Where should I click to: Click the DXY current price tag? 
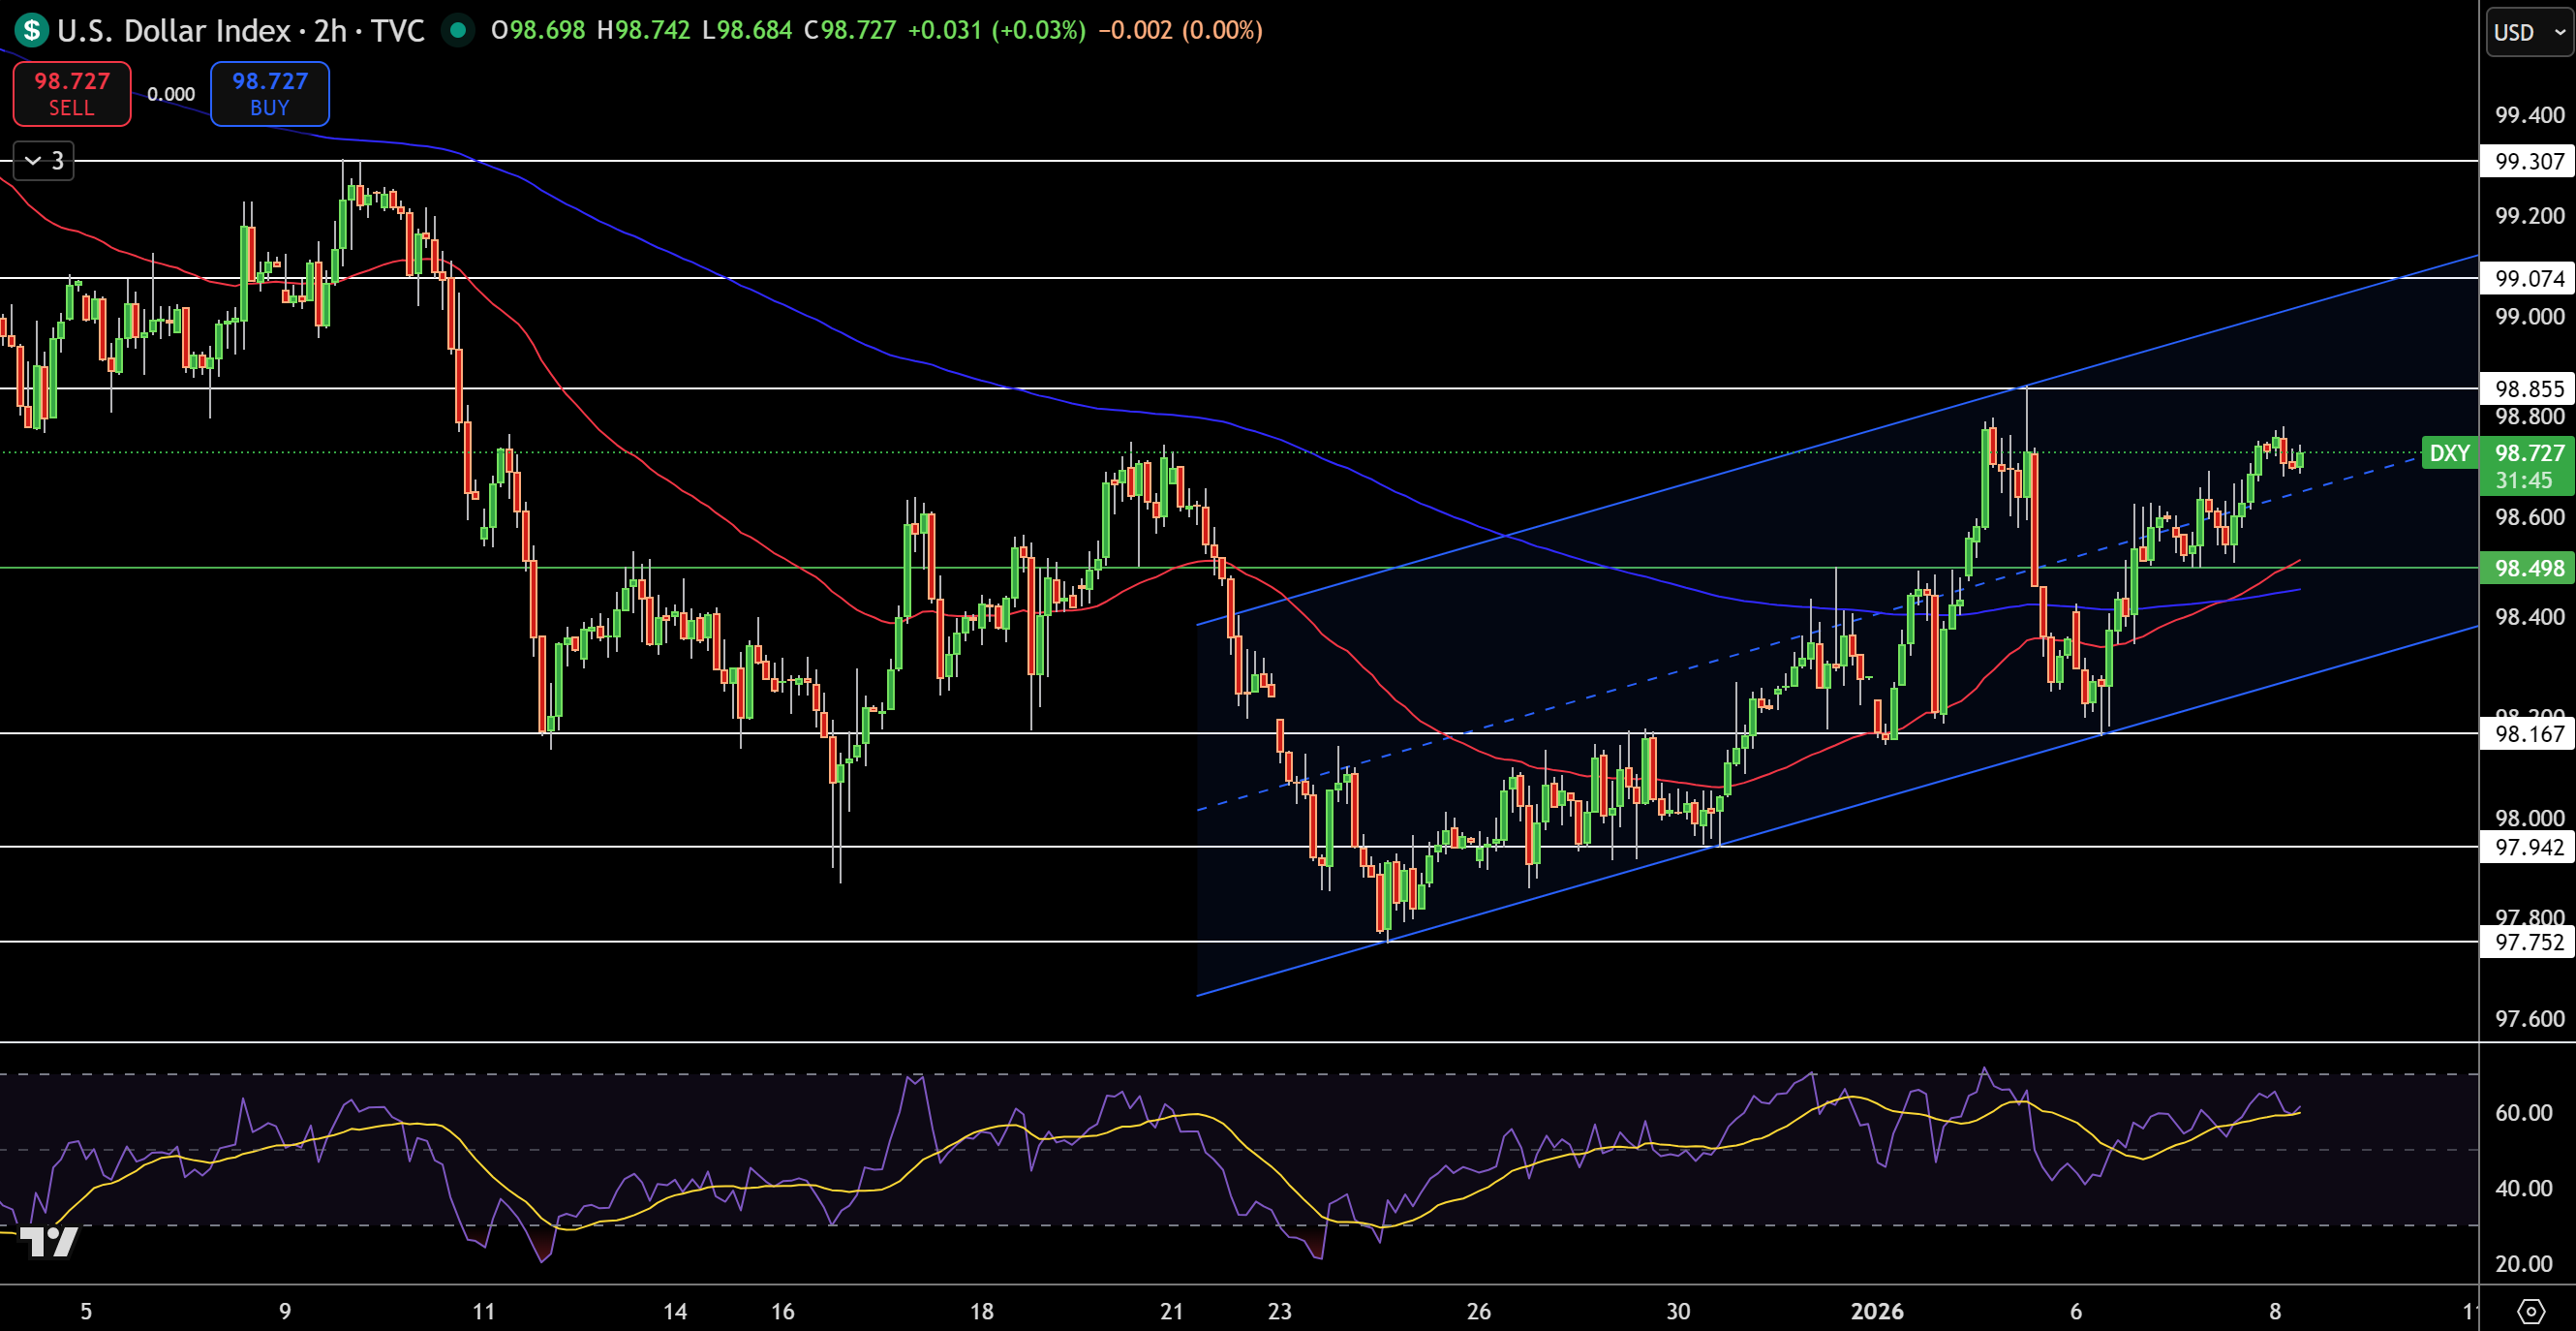(x=2449, y=453)
